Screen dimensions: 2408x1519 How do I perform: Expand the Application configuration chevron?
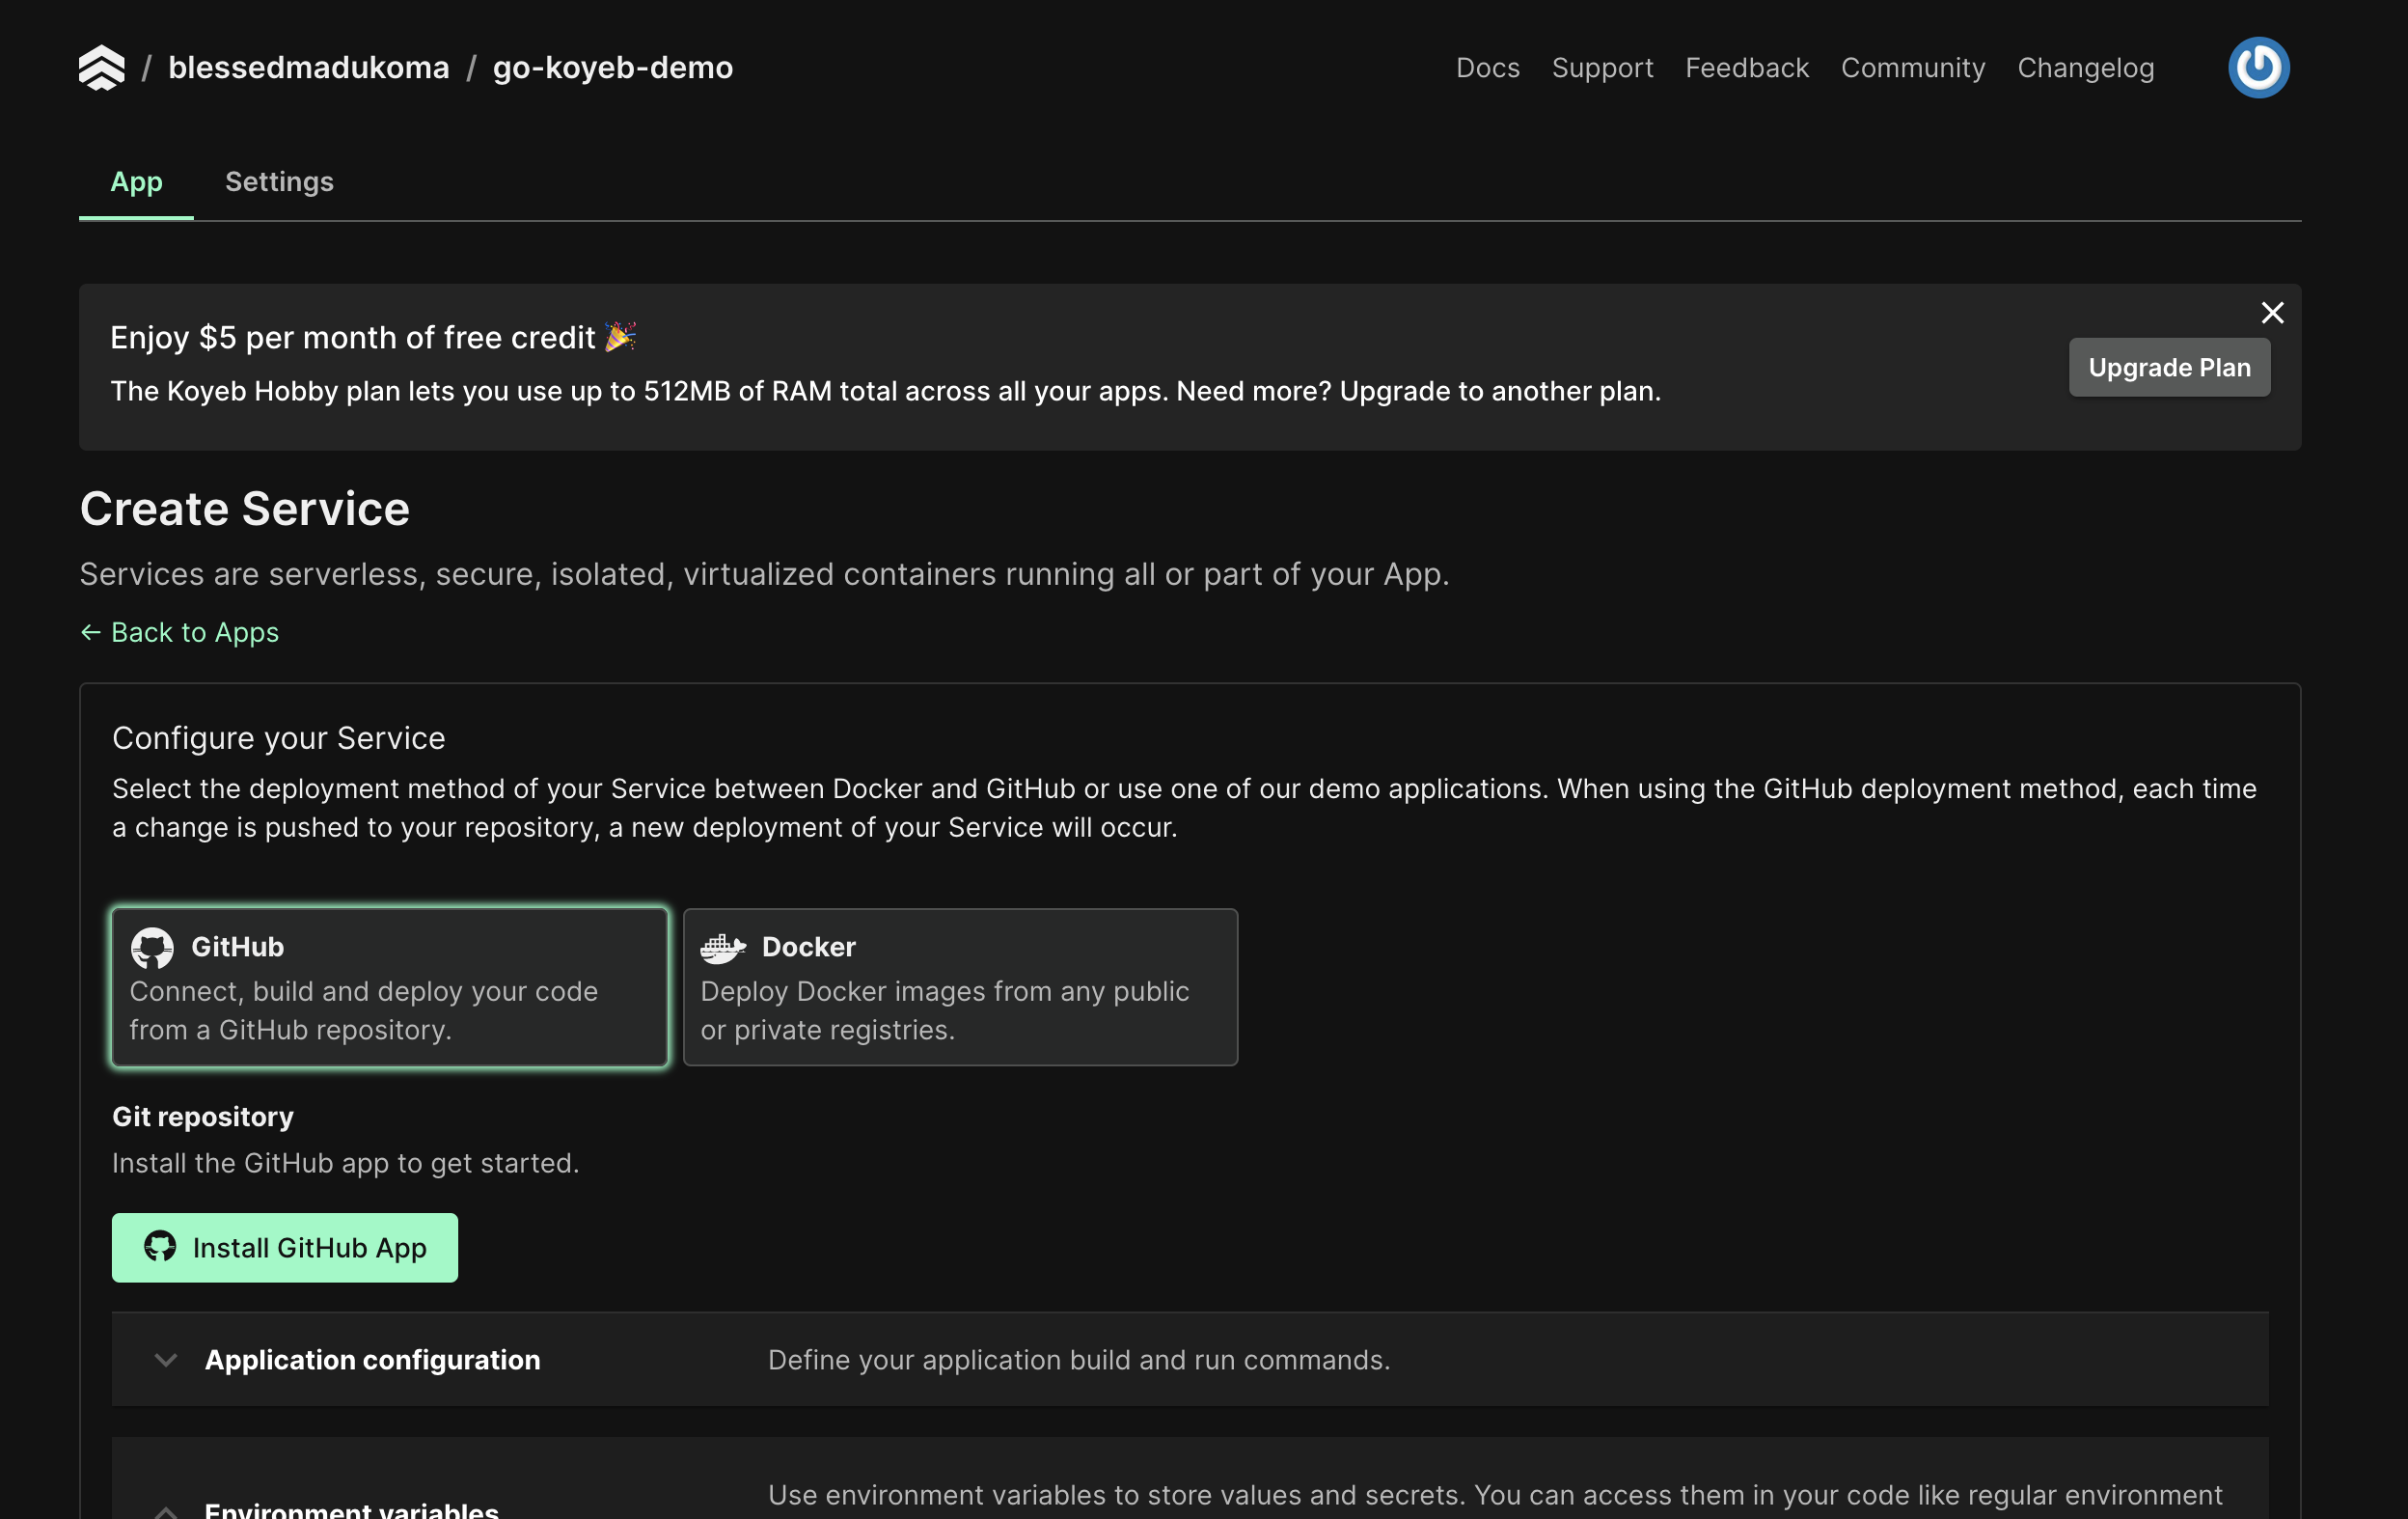(166, 1360)
